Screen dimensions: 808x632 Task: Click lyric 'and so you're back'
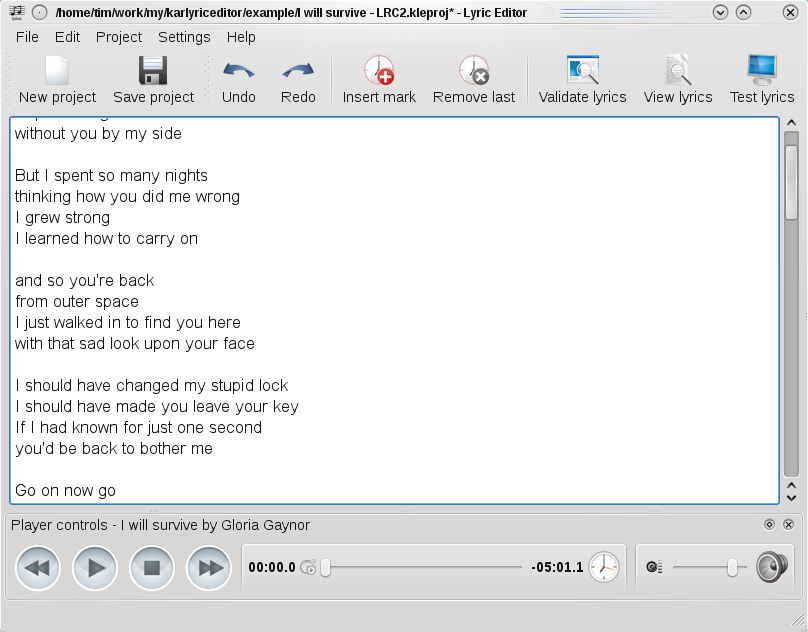(85, 280)
